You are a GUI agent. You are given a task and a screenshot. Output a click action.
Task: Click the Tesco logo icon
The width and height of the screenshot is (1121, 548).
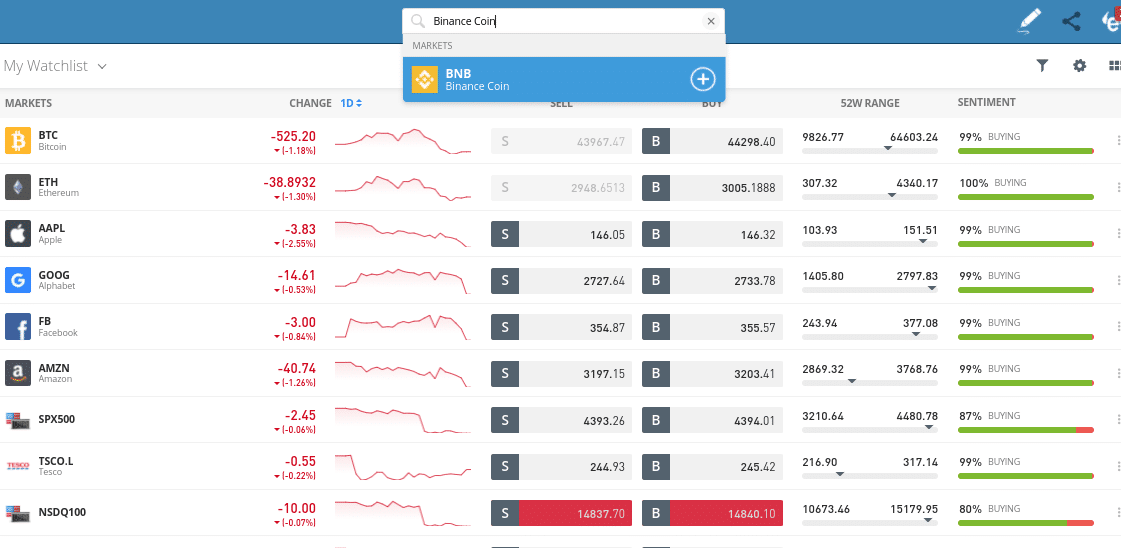pos(18,466)
